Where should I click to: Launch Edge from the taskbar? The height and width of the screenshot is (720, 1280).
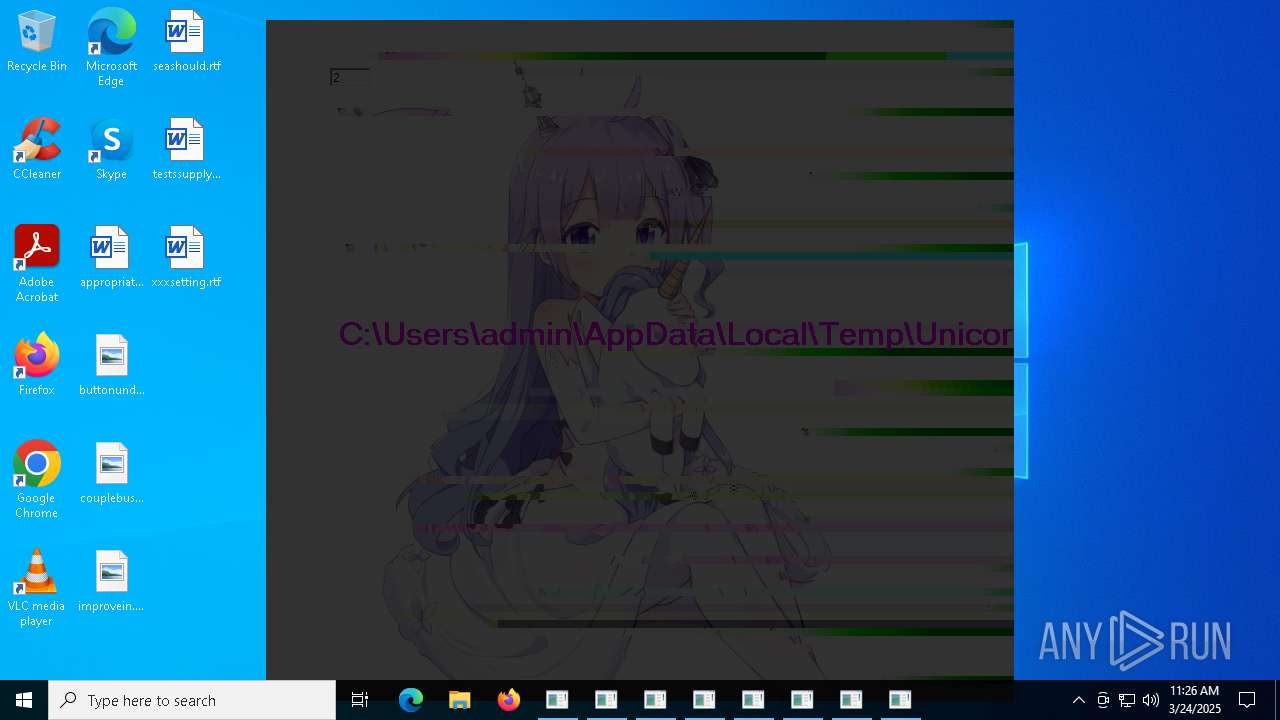[411, 700]
